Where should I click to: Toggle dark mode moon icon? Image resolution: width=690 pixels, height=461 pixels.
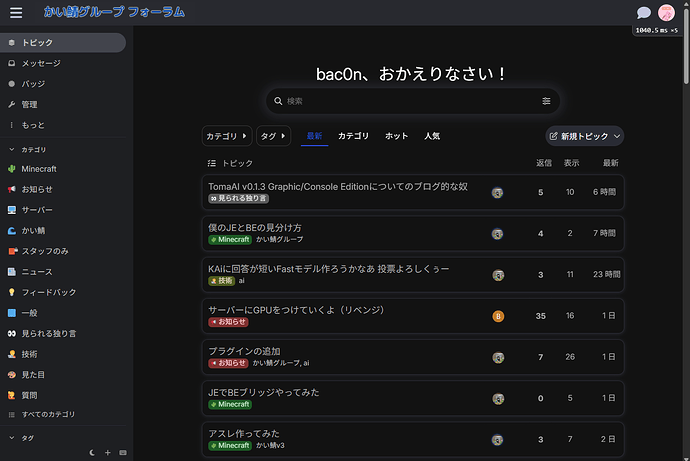[x=92, y=453]
